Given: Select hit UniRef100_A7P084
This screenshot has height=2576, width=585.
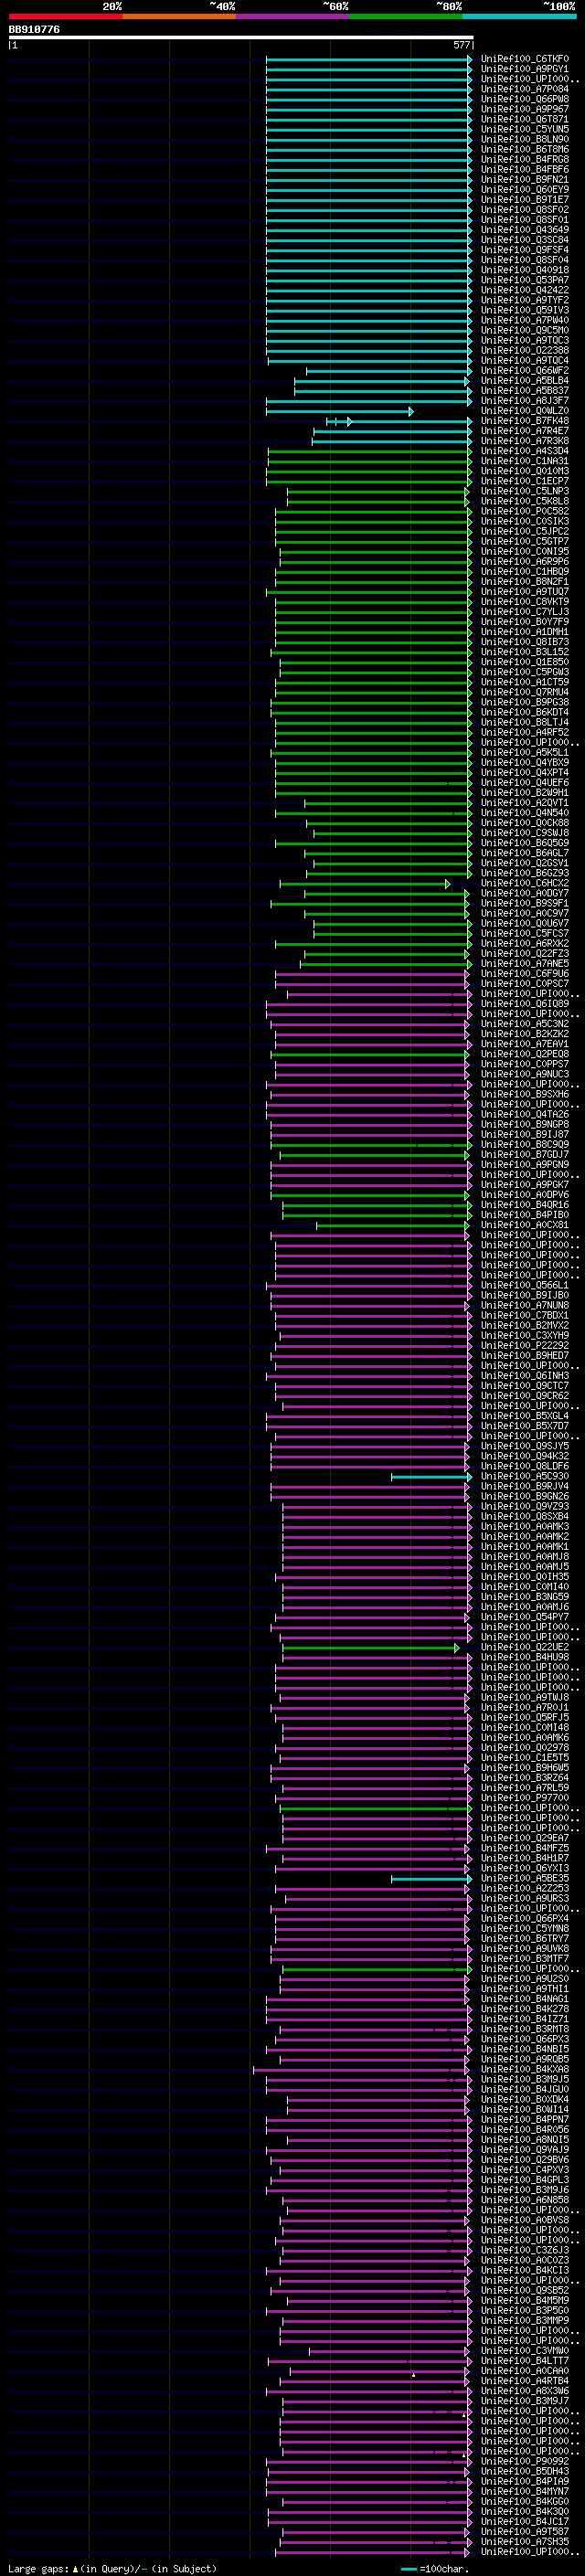Looking at the screenshot, I should click(x=524, y=89).
